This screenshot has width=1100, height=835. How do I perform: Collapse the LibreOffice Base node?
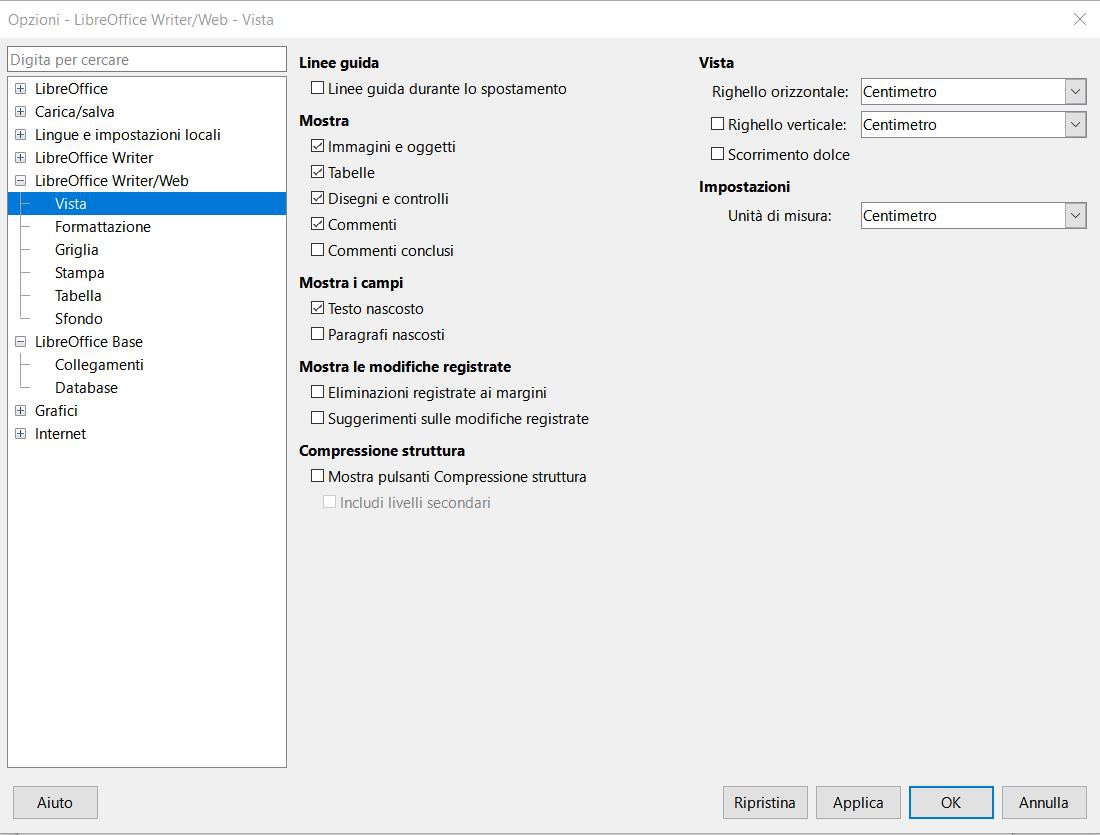pyautogui.click(x=20, y=342)
